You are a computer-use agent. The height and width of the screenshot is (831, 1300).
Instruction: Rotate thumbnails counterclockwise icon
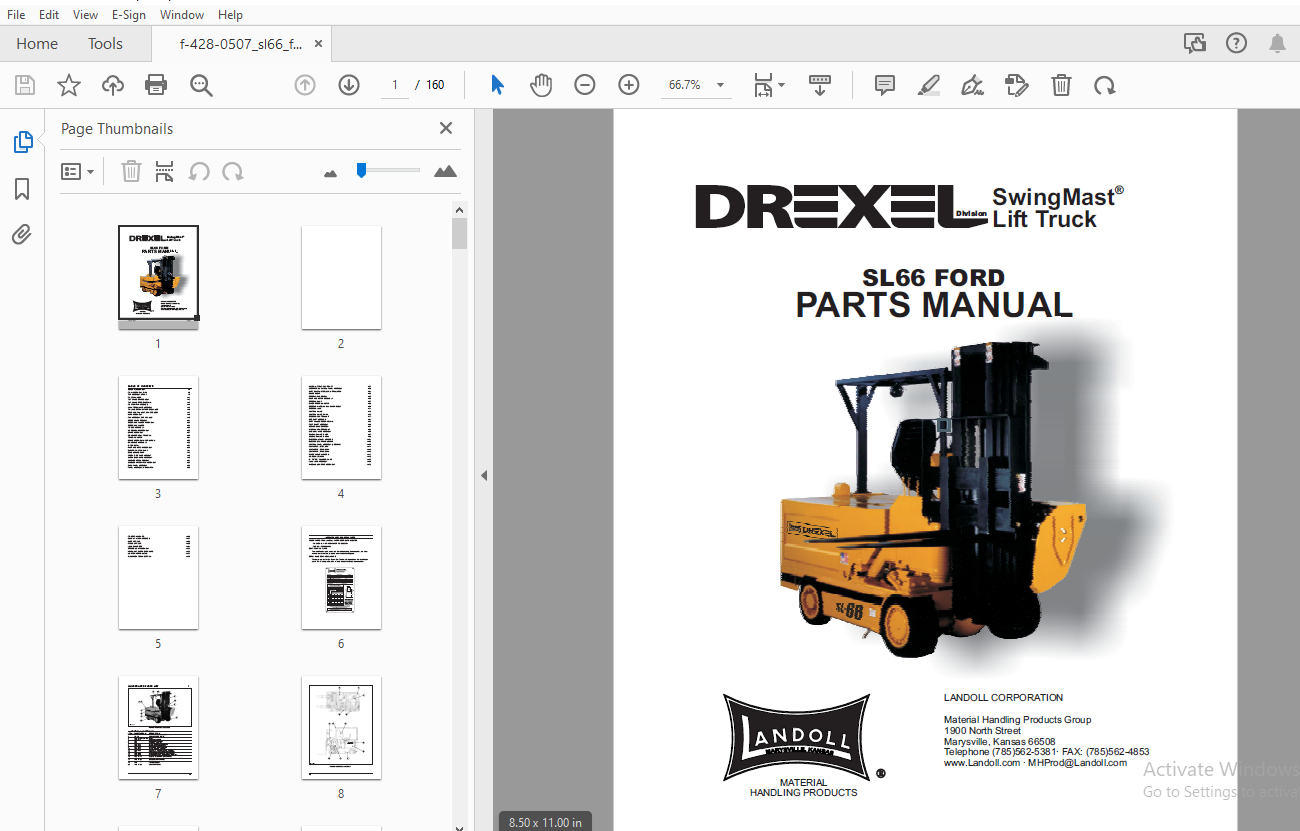(x=199, y=172)
